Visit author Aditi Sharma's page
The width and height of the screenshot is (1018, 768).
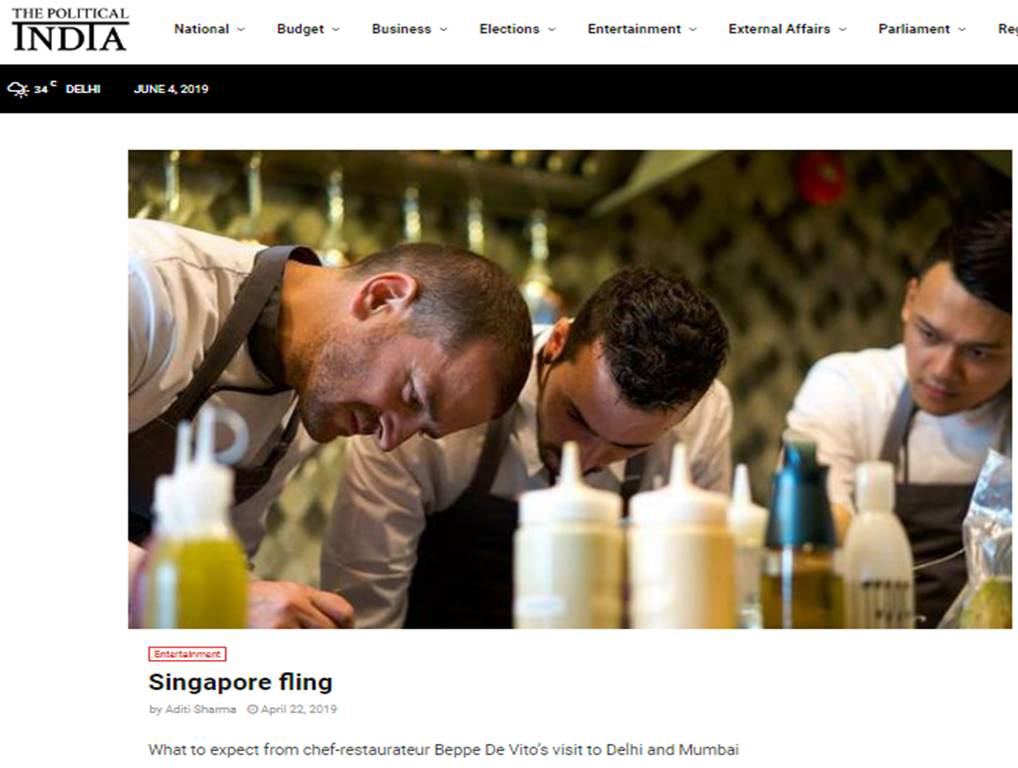click(x=201, y=710)
